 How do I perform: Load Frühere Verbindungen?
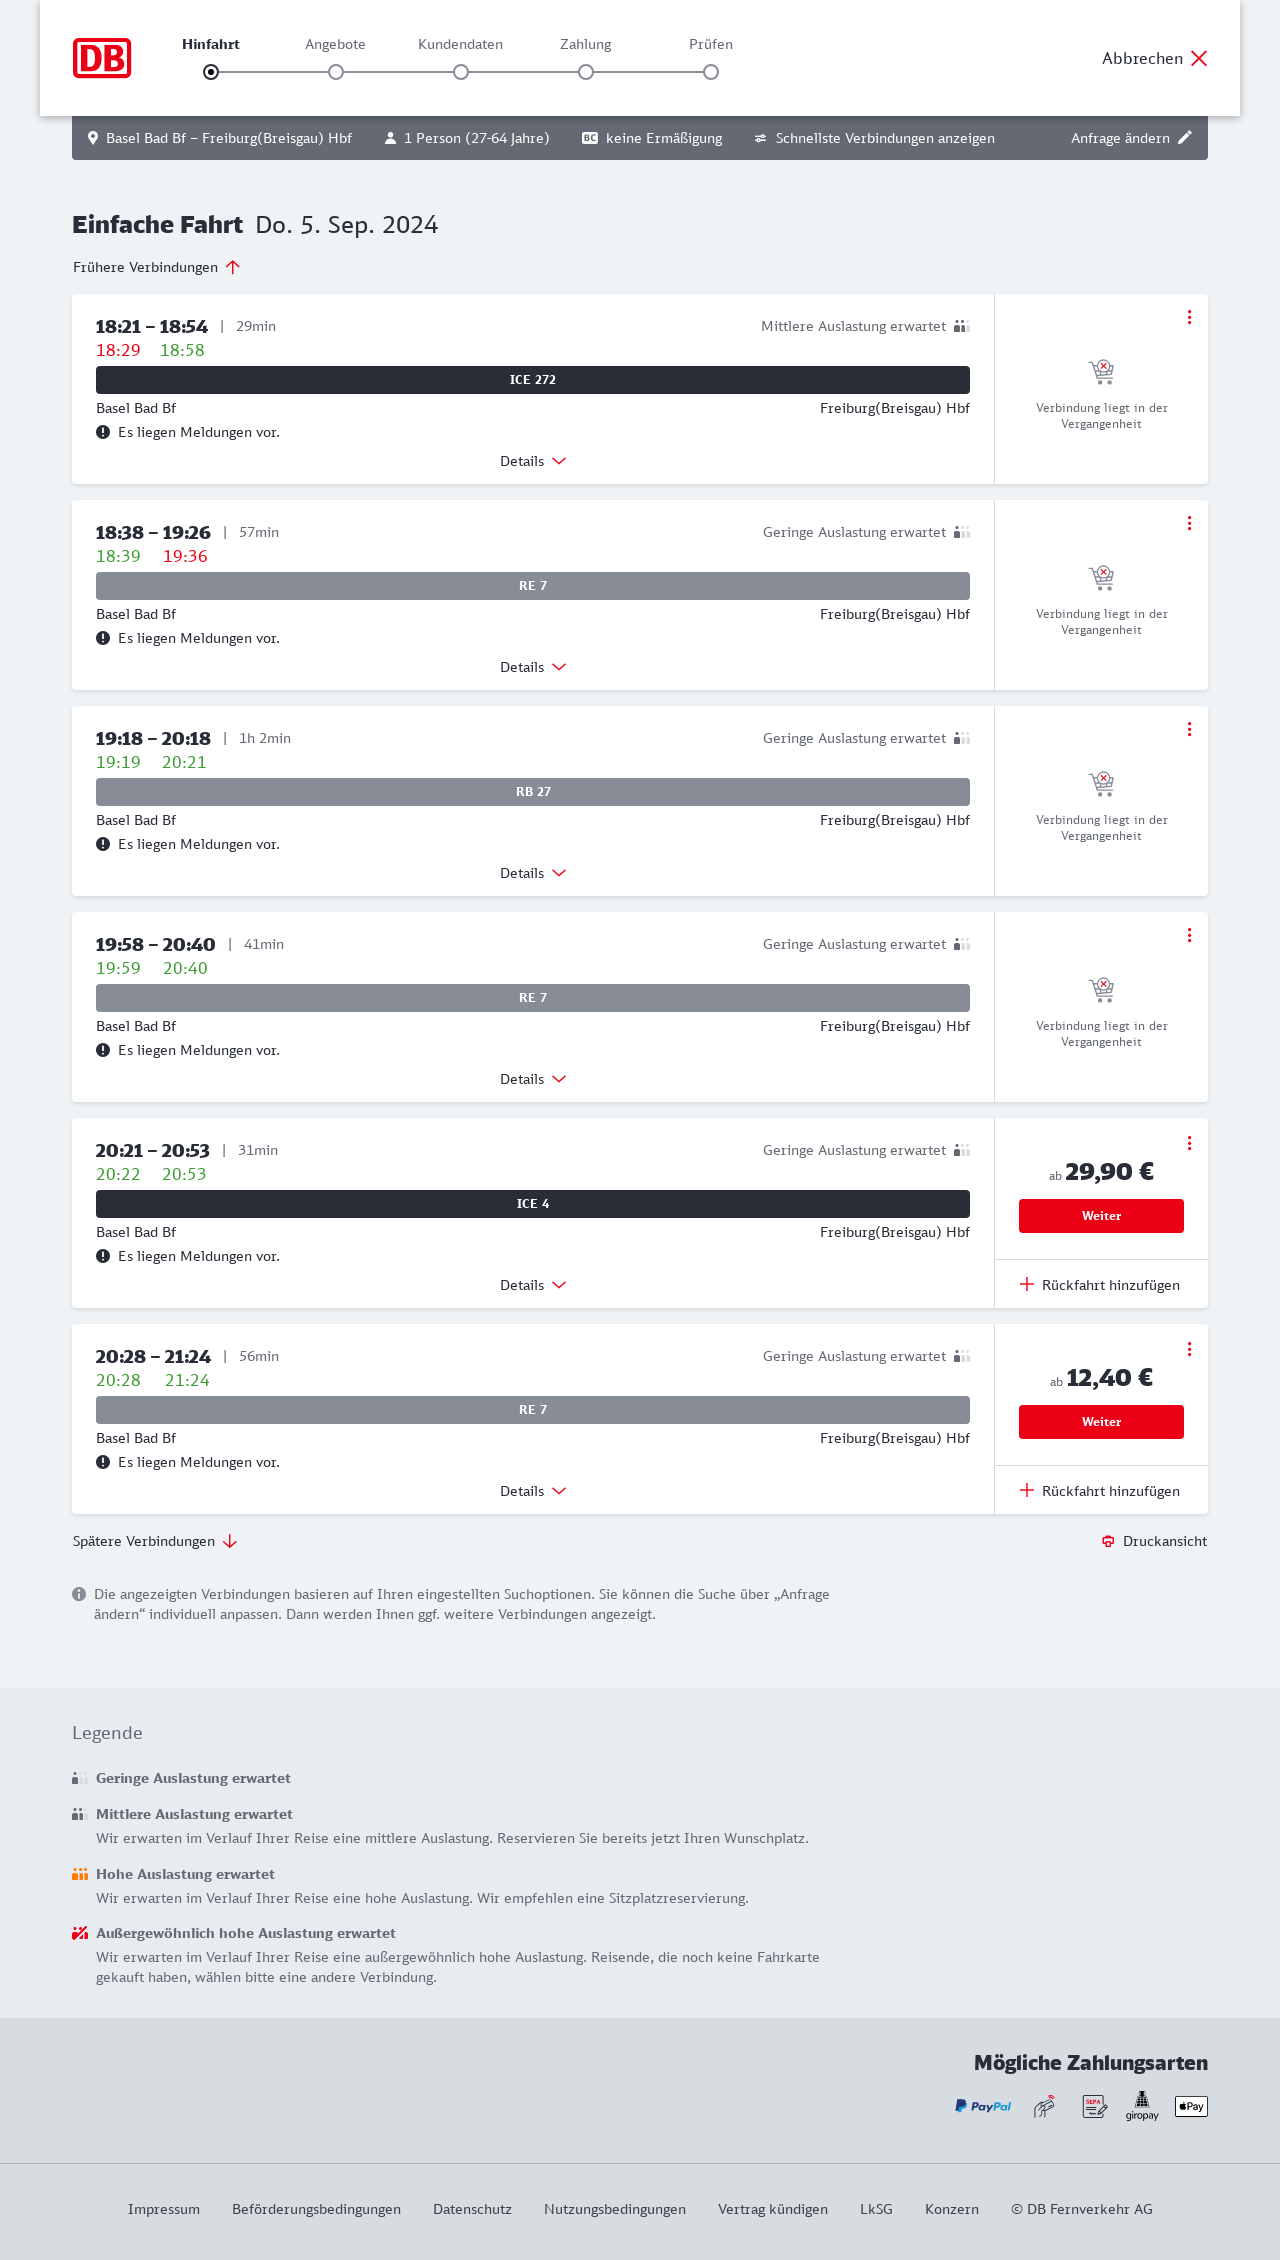[x=157, y=267]
